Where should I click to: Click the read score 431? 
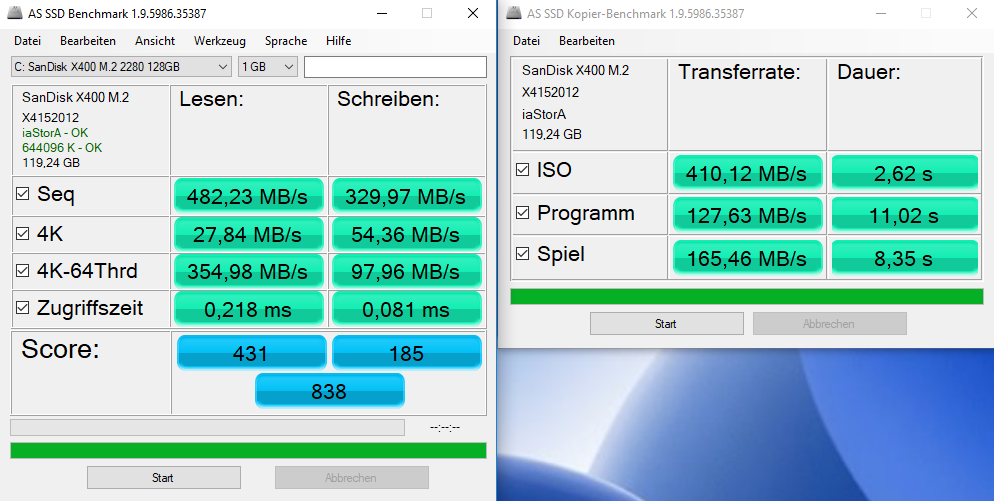point(252,352)
